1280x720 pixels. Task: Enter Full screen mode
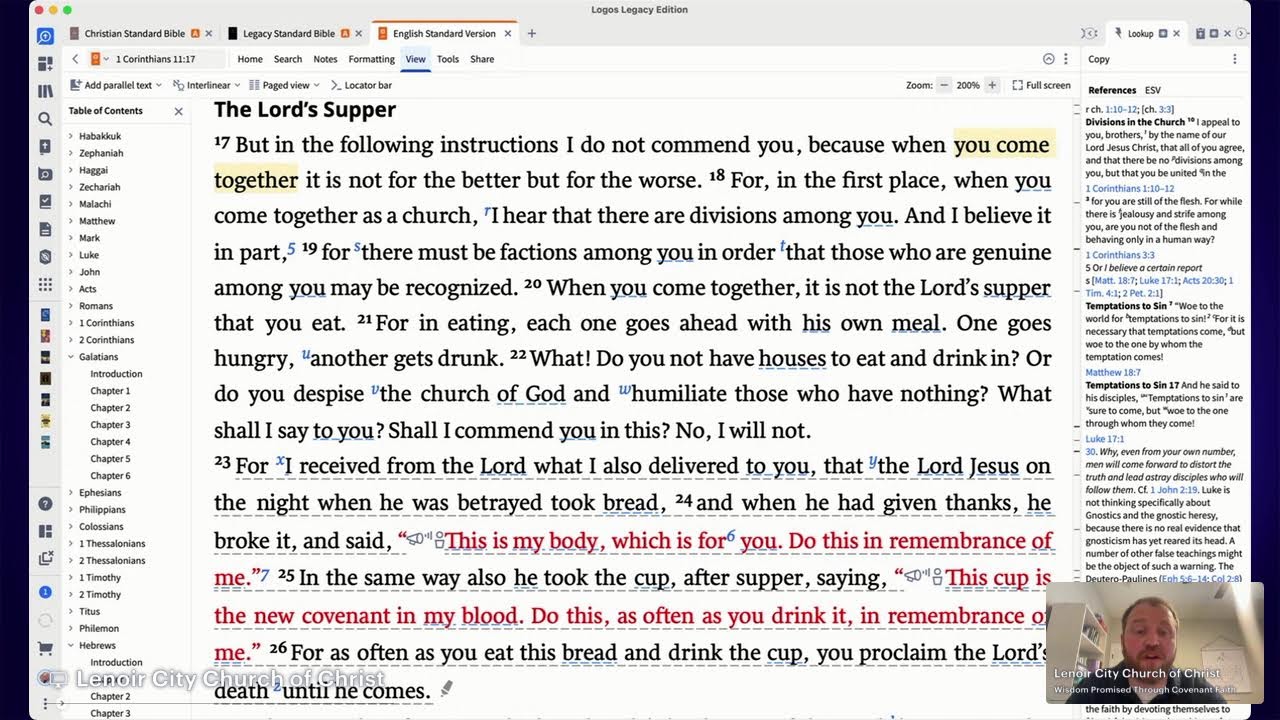[1041, 86]
